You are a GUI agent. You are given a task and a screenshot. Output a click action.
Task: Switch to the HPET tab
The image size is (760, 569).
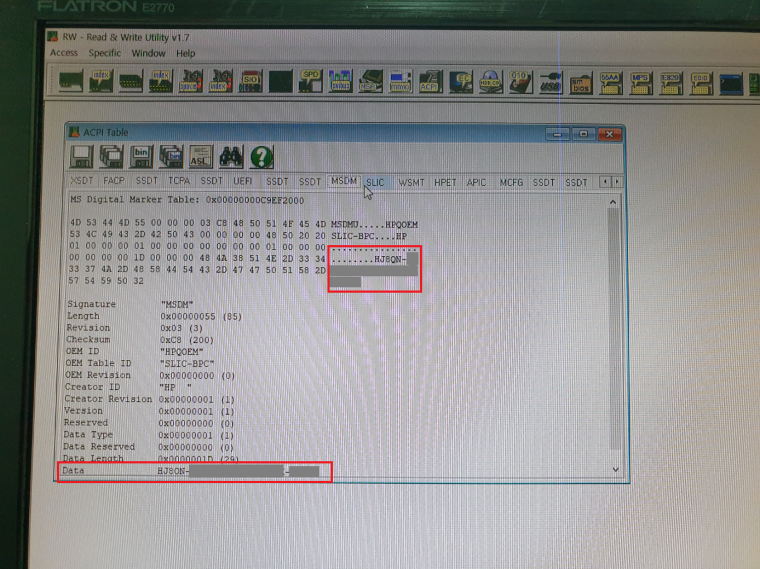(445, 182)
